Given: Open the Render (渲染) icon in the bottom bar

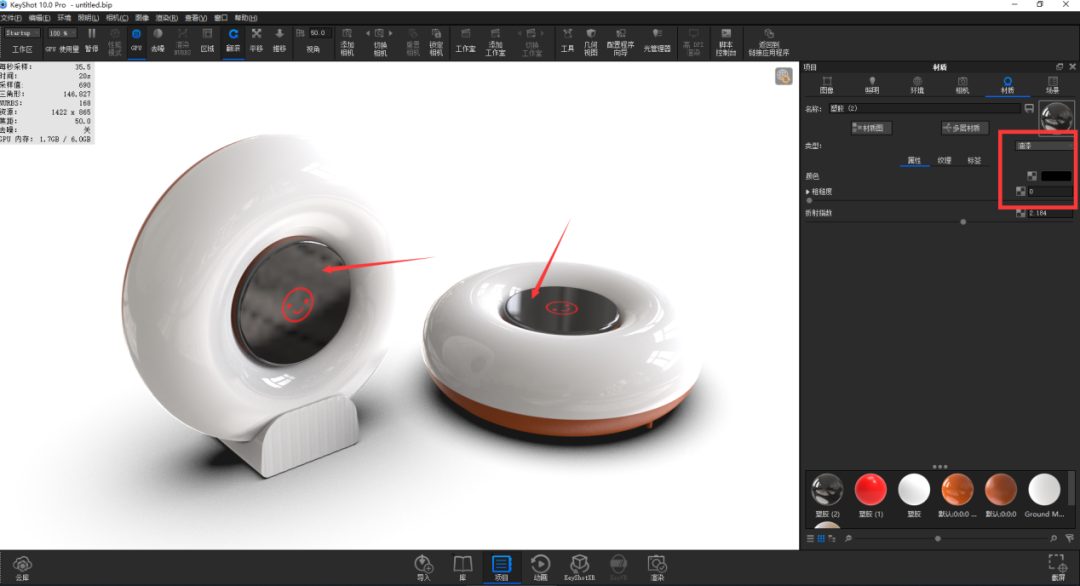Looking at the screenshot, I should point(657,568).
